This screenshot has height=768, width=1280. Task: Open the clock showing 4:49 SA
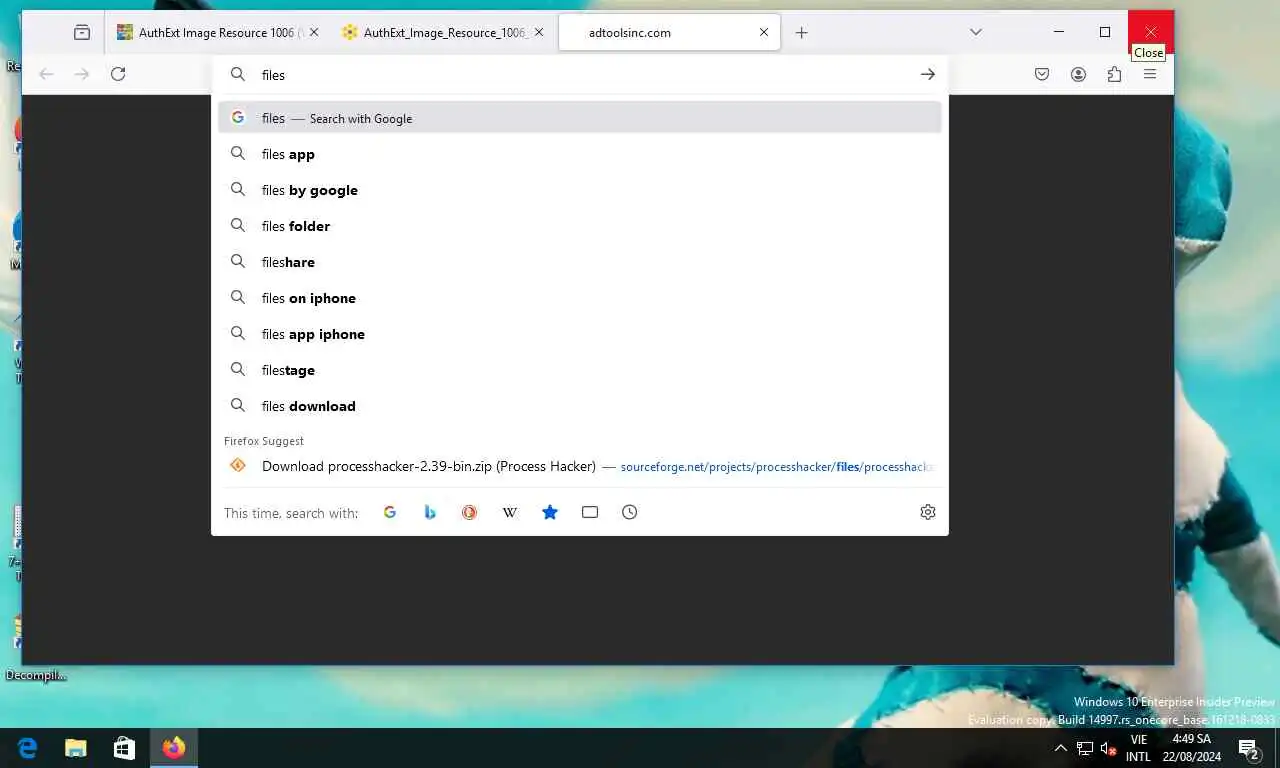pyautogui.click(x=1191, y=748)
